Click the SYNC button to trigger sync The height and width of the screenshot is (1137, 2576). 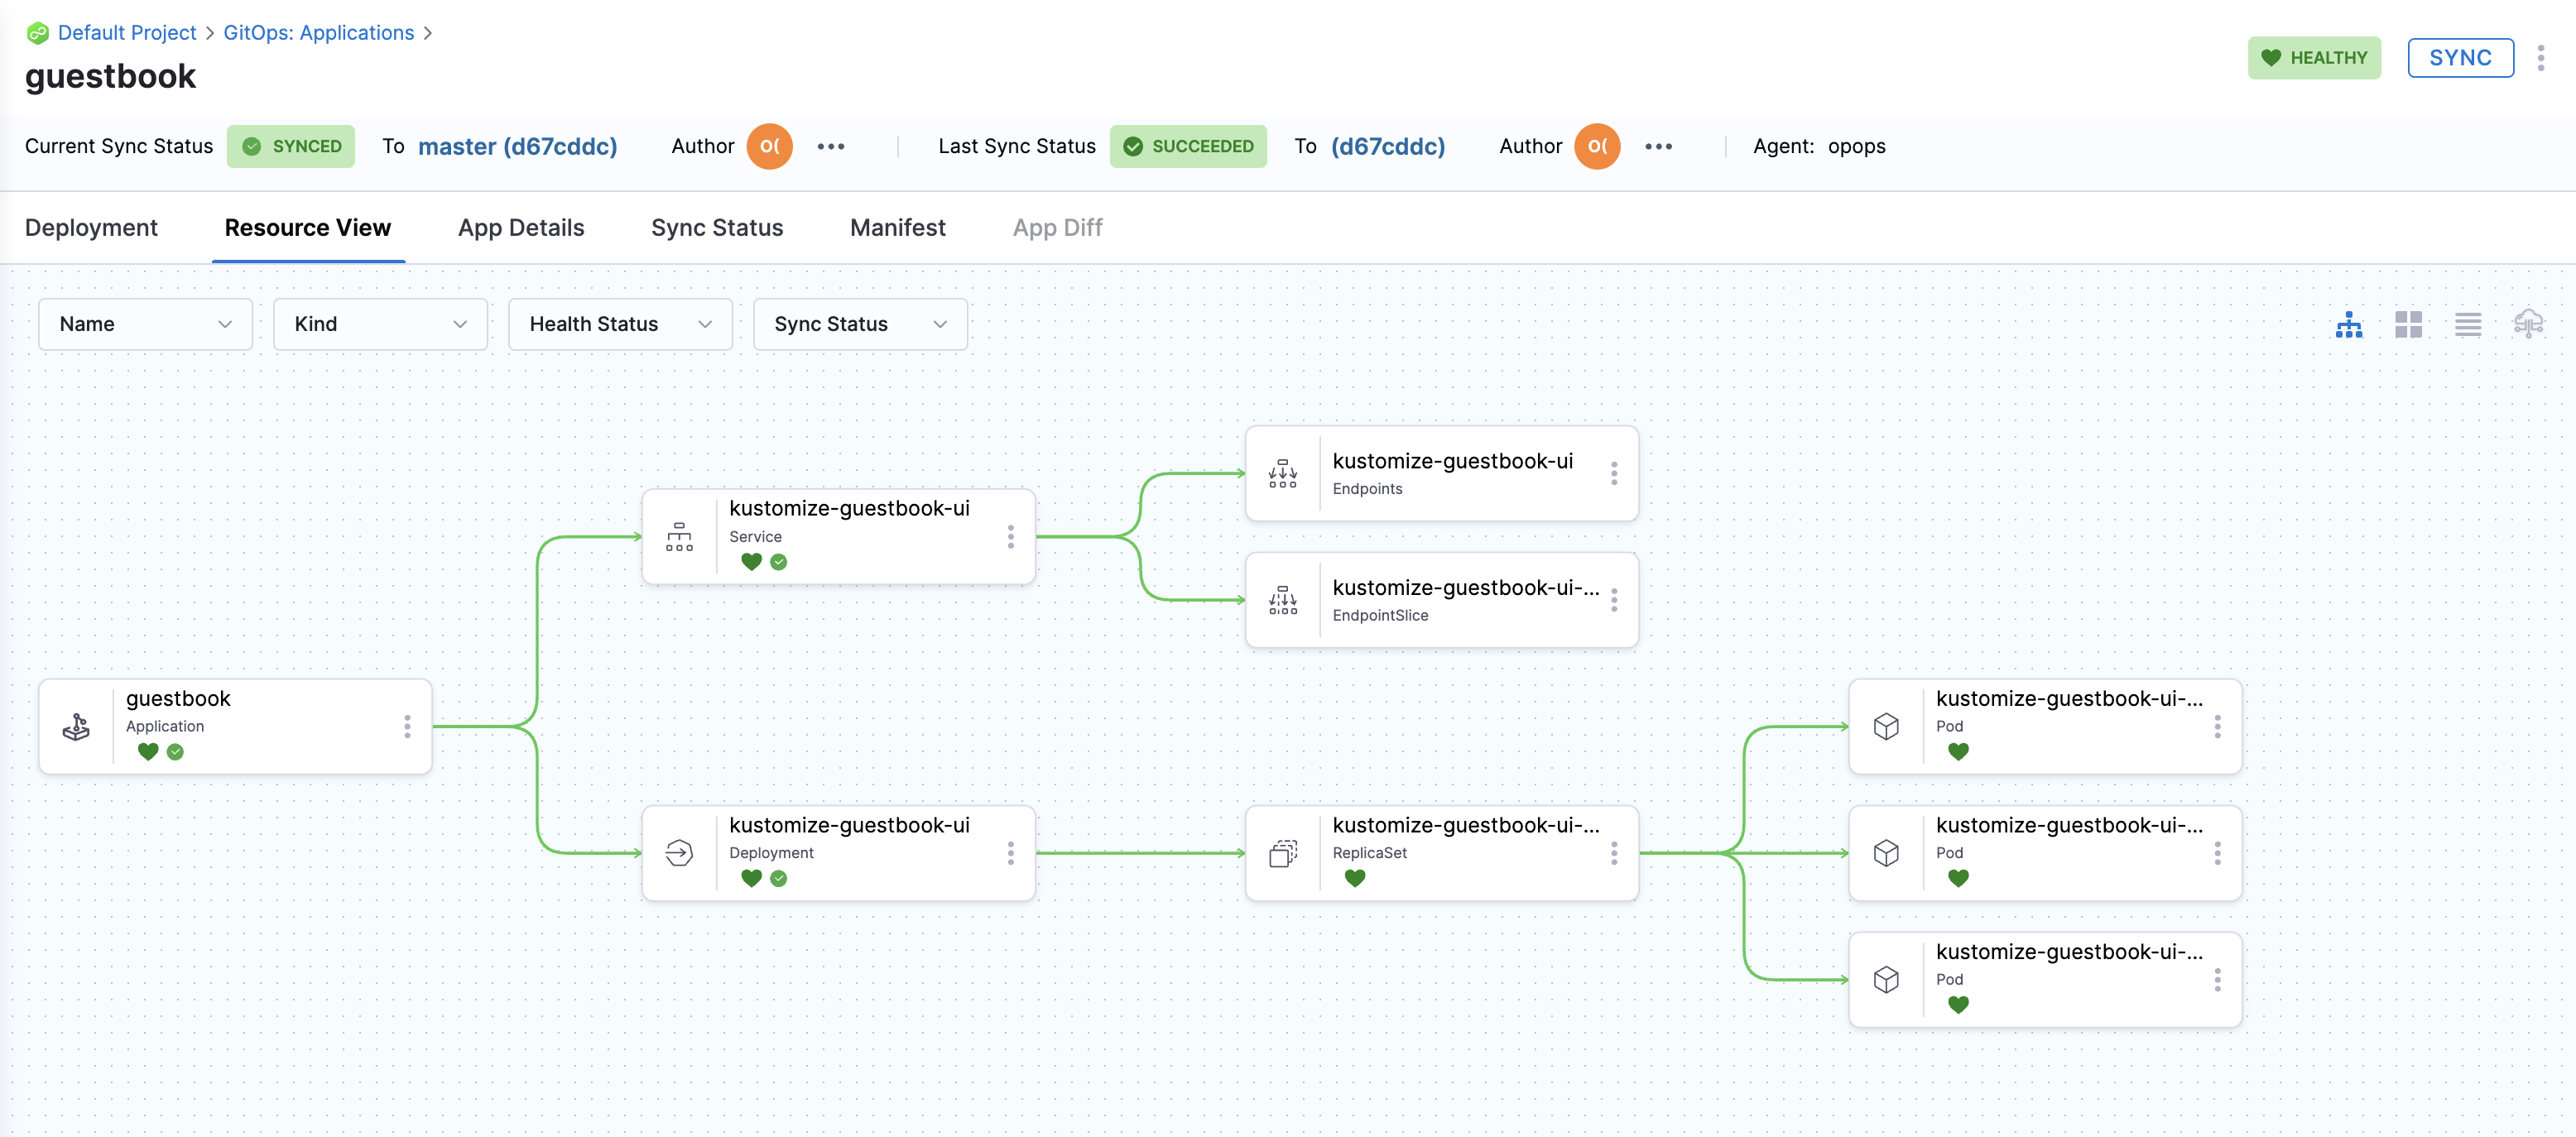(x=2461, y=57)
